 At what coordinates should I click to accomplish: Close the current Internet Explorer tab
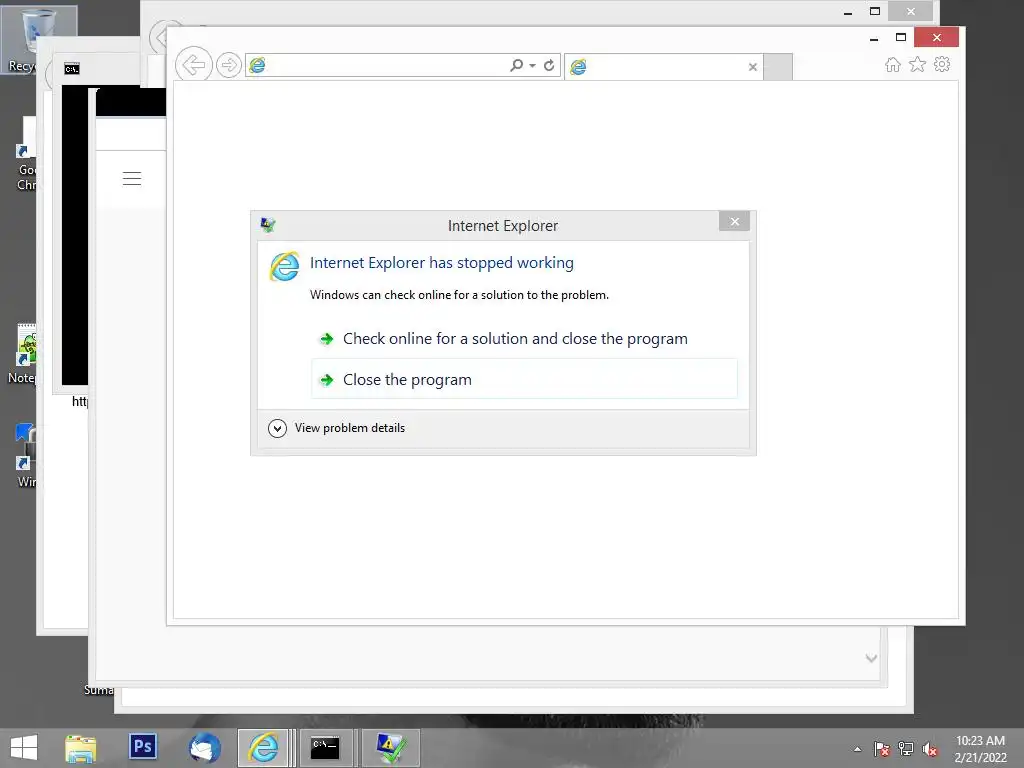click(752, 67)
